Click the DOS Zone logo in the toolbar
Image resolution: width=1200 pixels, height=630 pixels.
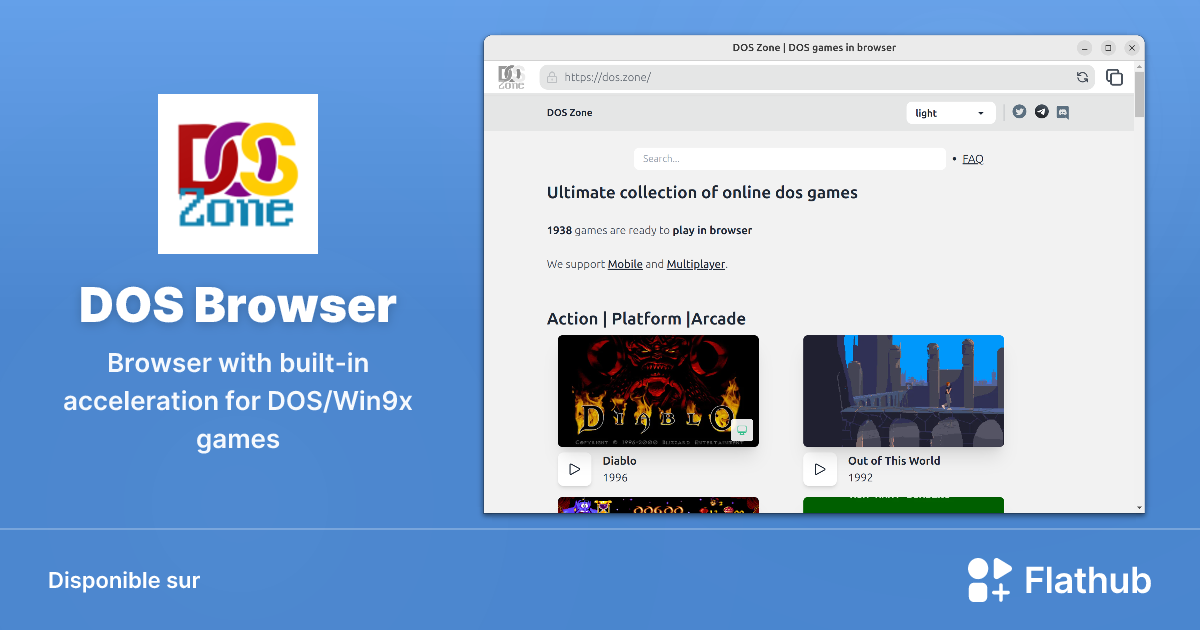tap(510, 77)
